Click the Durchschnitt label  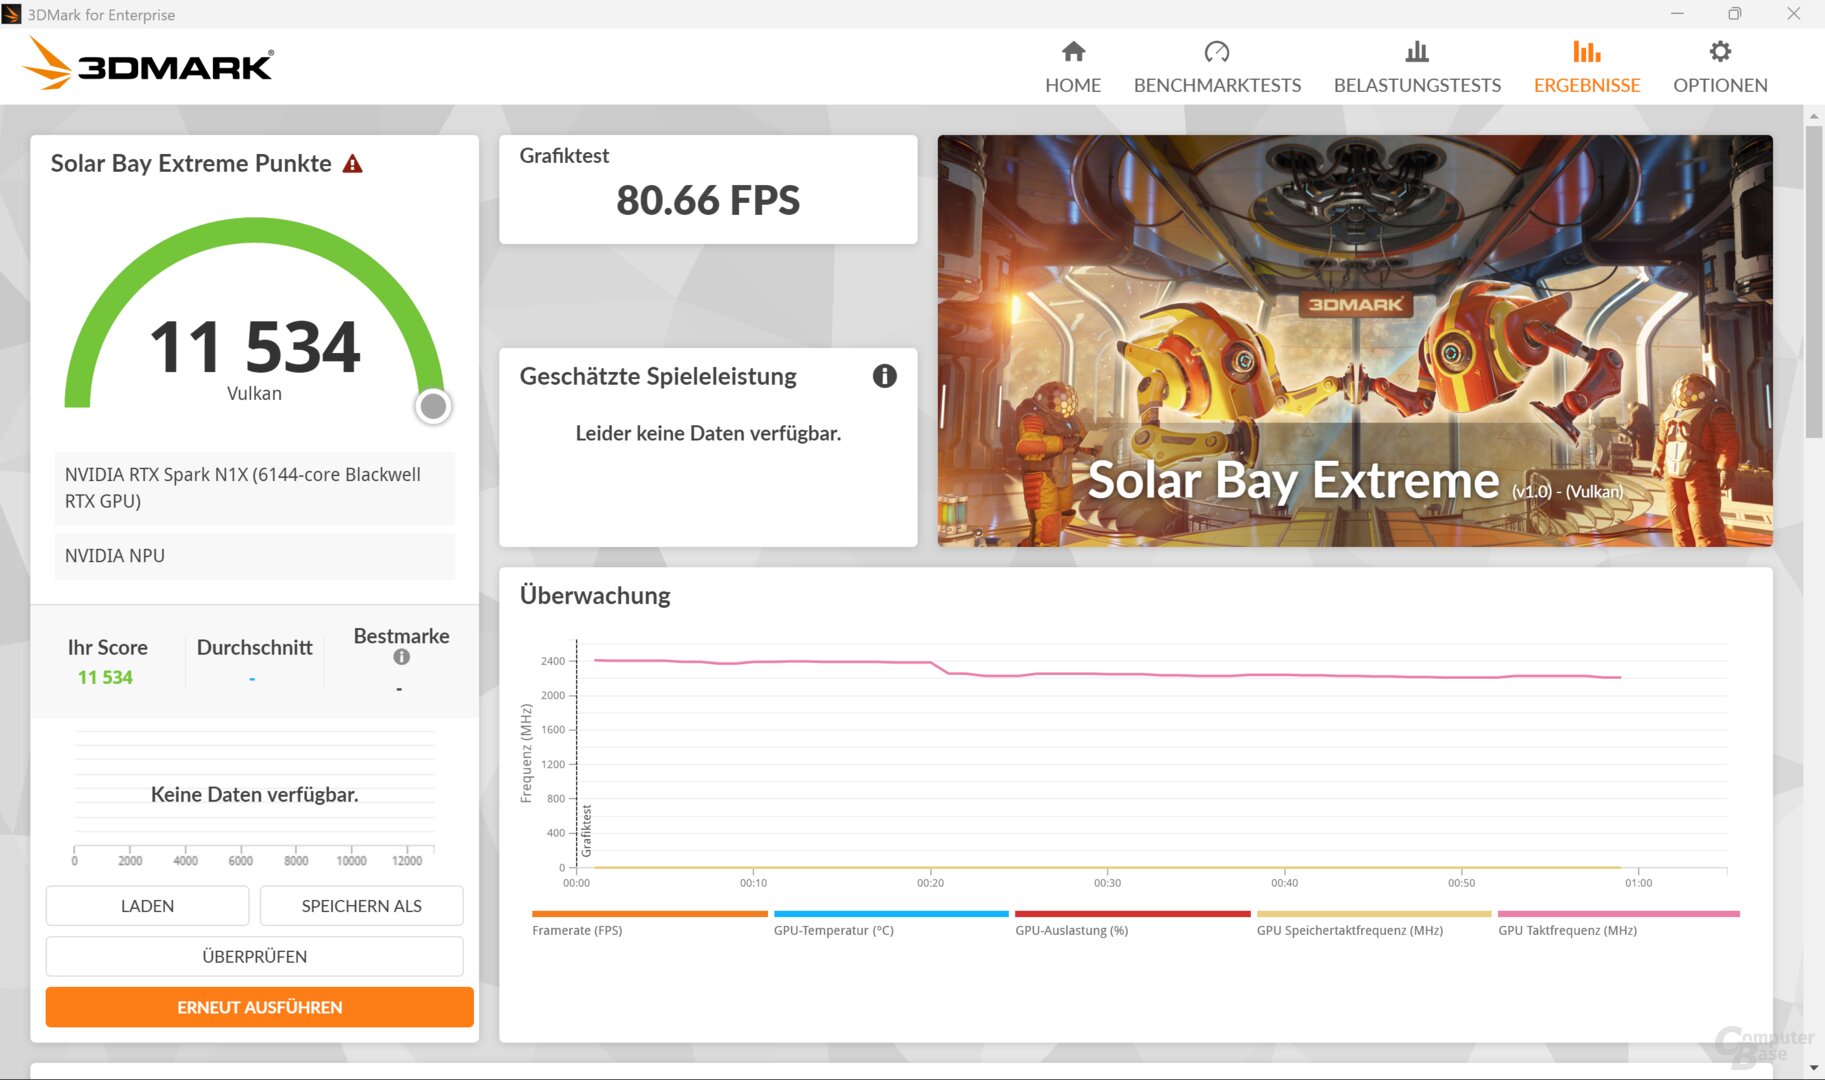[255, 647]
